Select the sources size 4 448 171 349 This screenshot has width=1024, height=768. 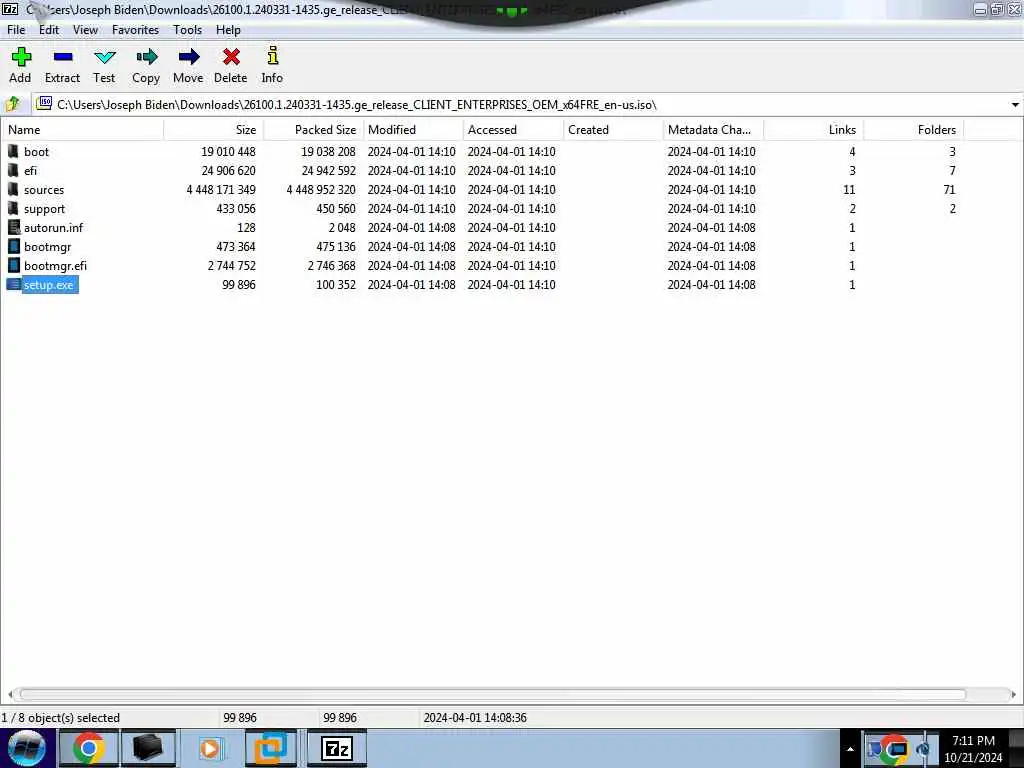[221, 190]
